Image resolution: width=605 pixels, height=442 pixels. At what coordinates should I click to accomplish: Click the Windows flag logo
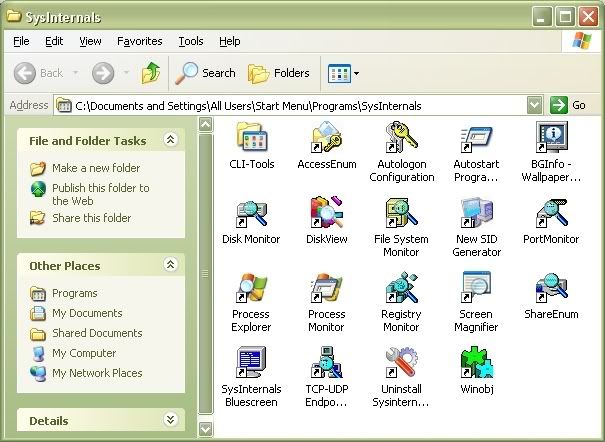(x=581, y=41)
